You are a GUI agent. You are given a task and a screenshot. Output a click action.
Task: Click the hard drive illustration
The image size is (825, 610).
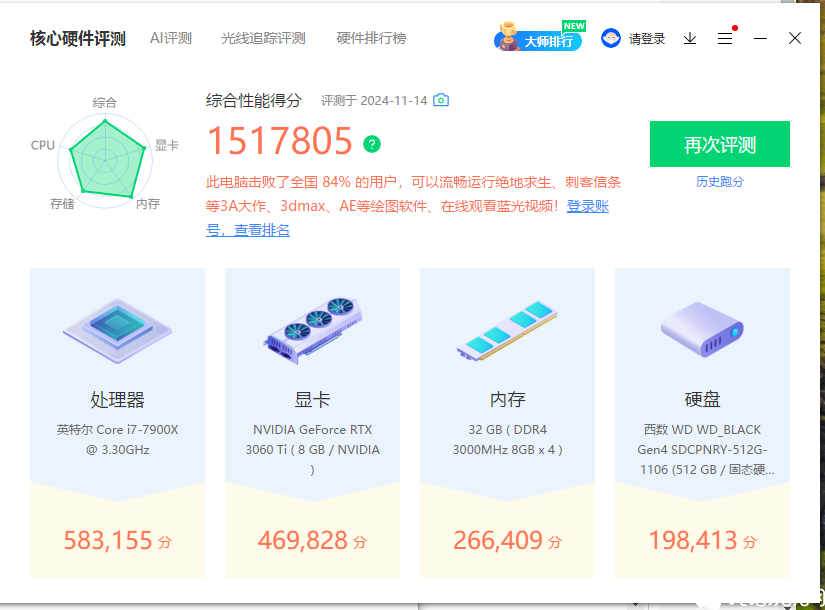click(702, 329)
